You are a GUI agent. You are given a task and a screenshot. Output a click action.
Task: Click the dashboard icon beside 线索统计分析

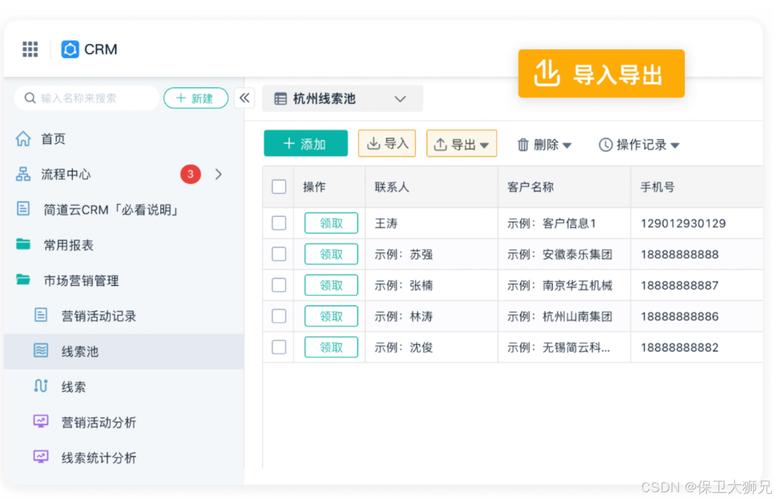click(x=41, y=457)
